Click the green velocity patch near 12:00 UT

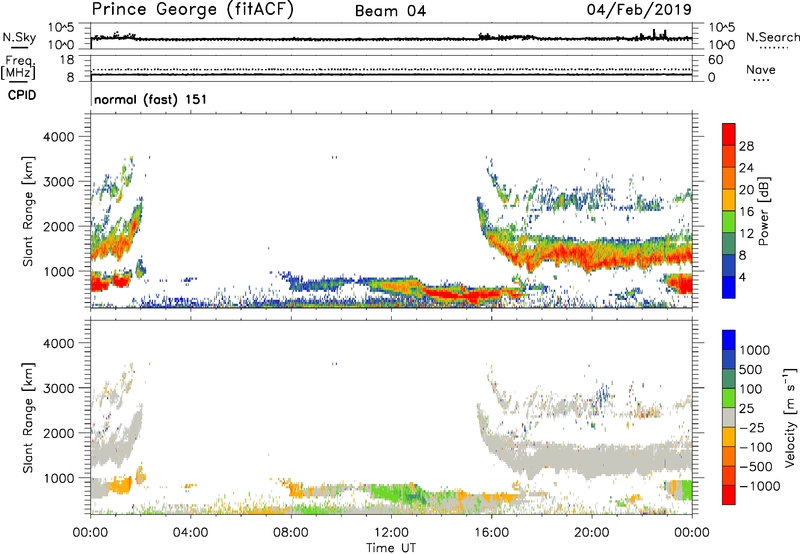coord(395,493)
